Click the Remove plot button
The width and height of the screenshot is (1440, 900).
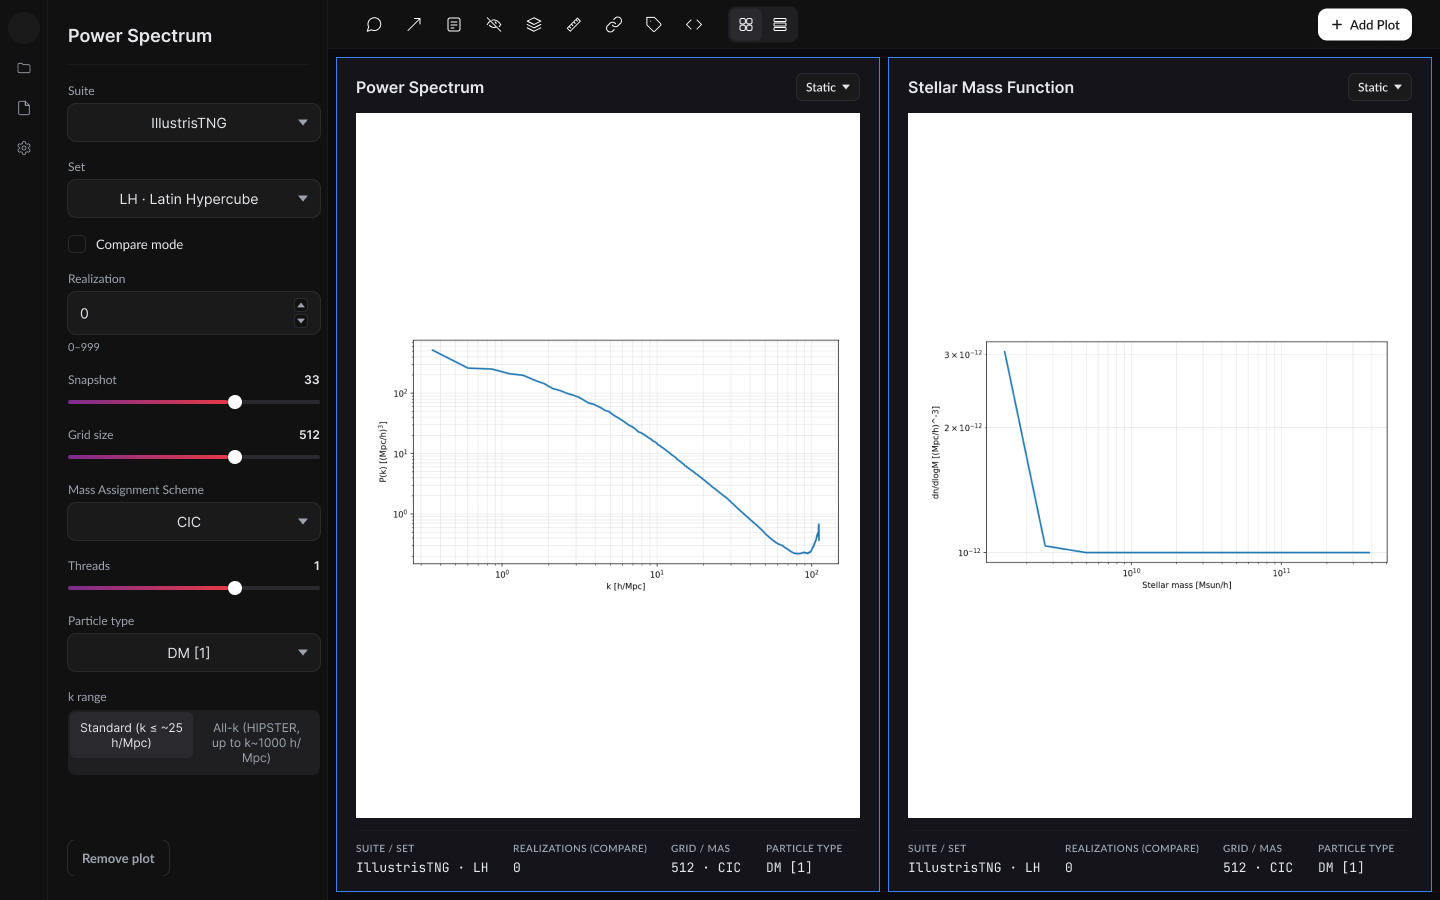coord(118,859)
